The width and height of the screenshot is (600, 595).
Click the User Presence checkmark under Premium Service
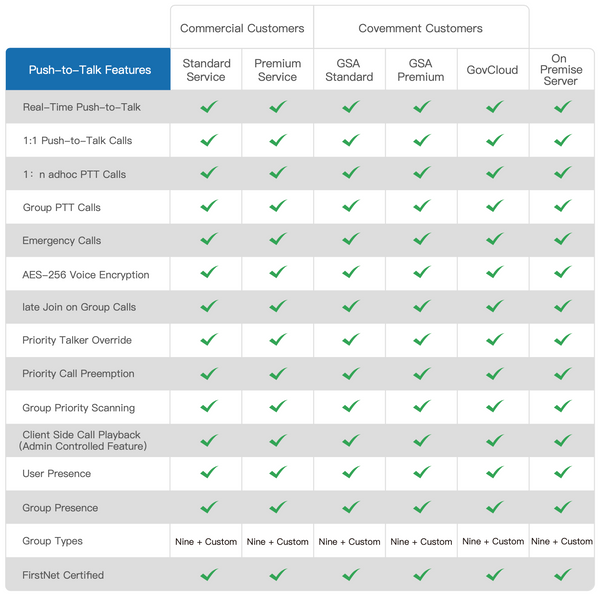point(278,473)
